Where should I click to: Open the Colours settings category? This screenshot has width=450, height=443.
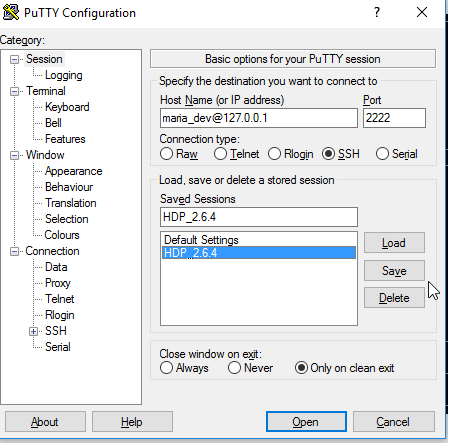coord(62,235)
